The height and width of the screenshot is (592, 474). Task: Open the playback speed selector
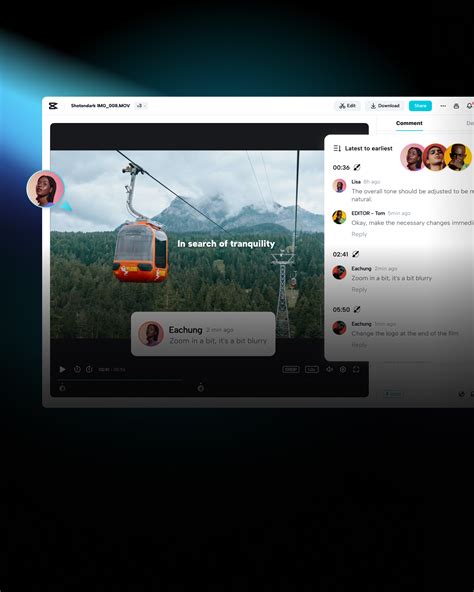[x=312, y=369]
